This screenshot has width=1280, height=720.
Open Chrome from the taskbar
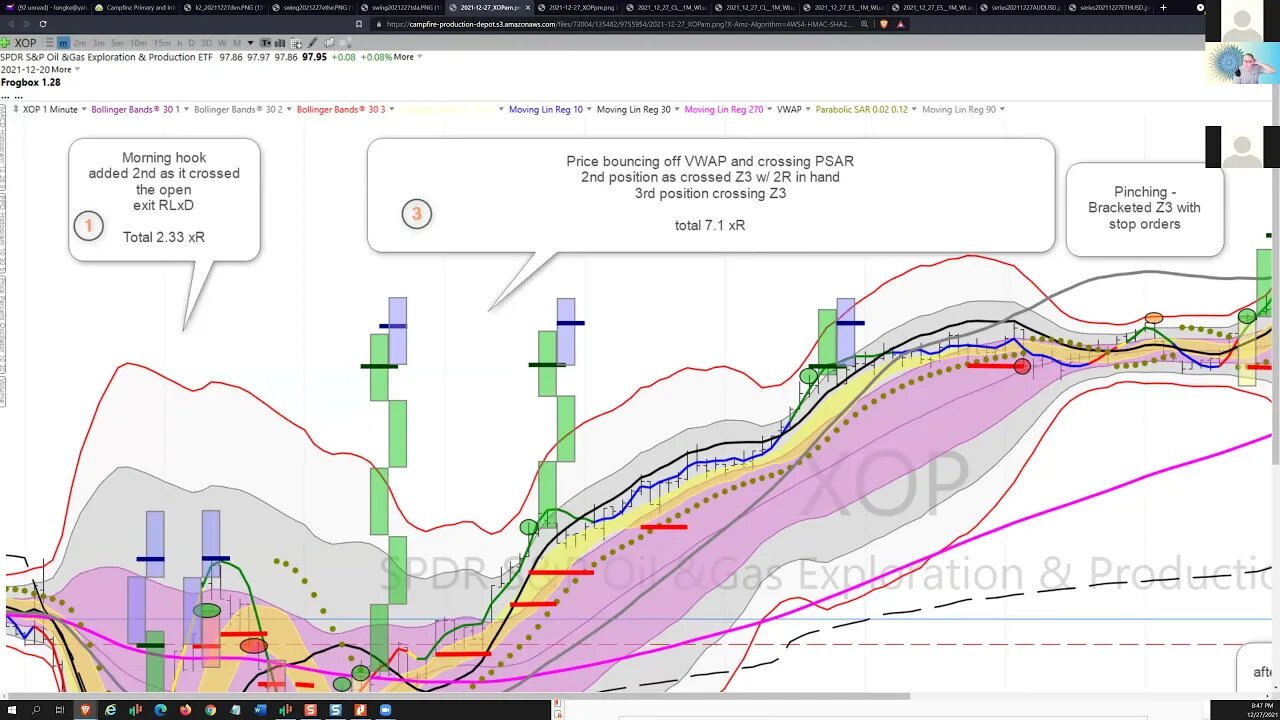coord(210,710)
